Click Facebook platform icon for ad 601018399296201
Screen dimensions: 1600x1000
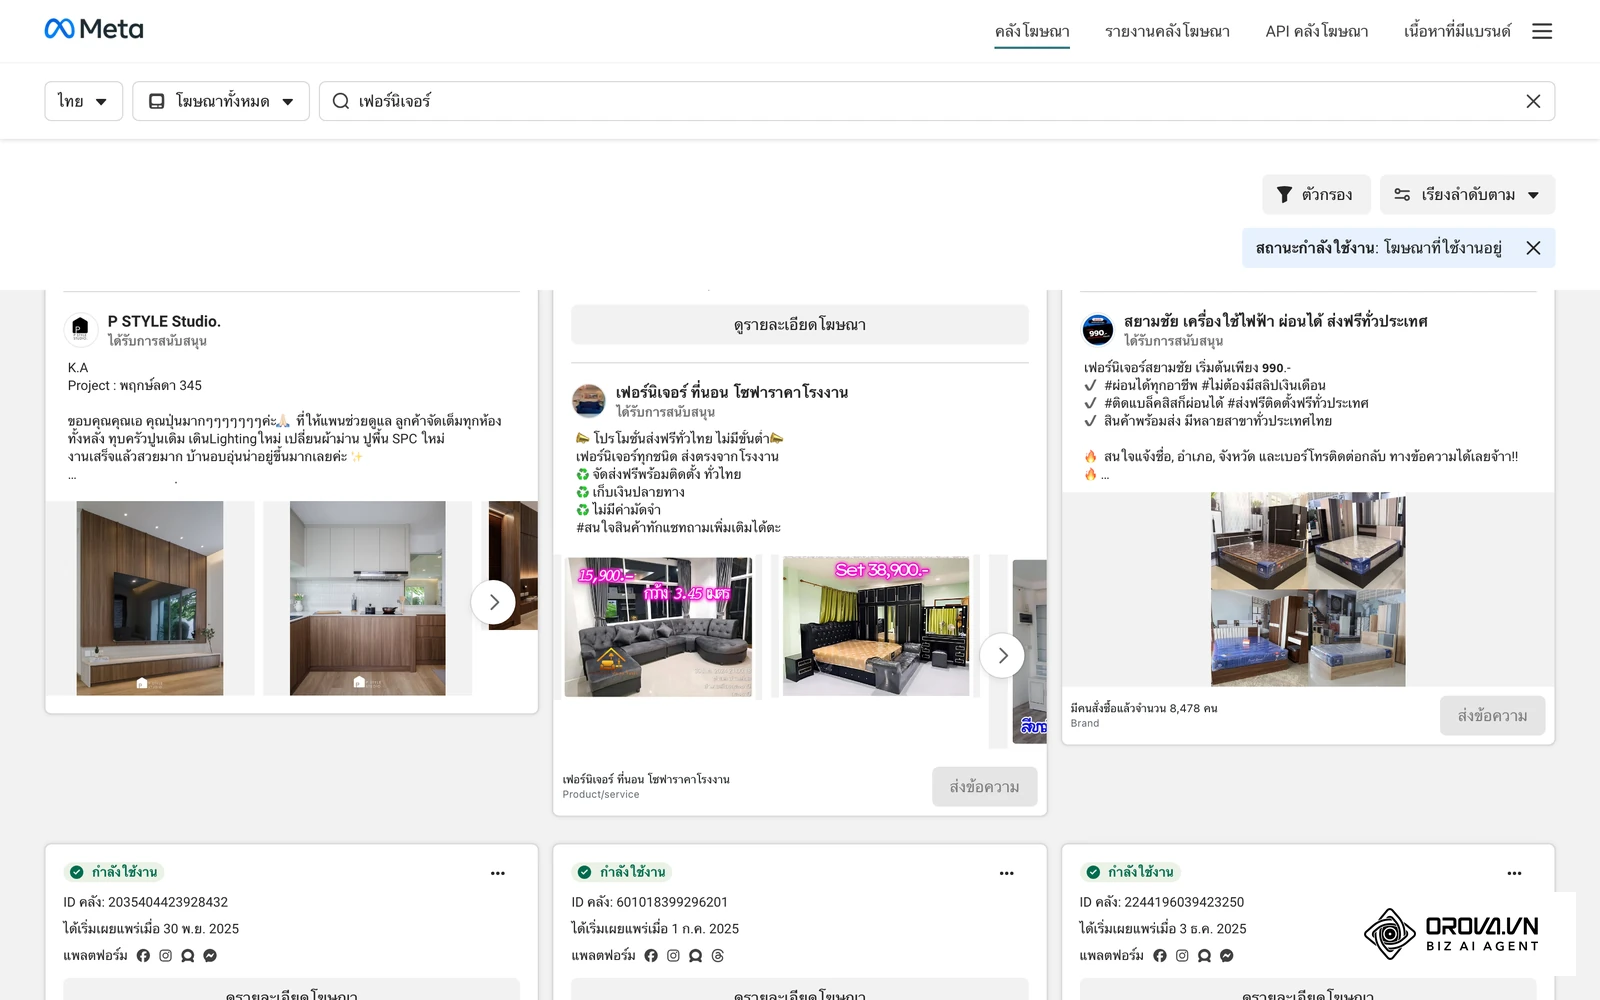click(651, 956)
